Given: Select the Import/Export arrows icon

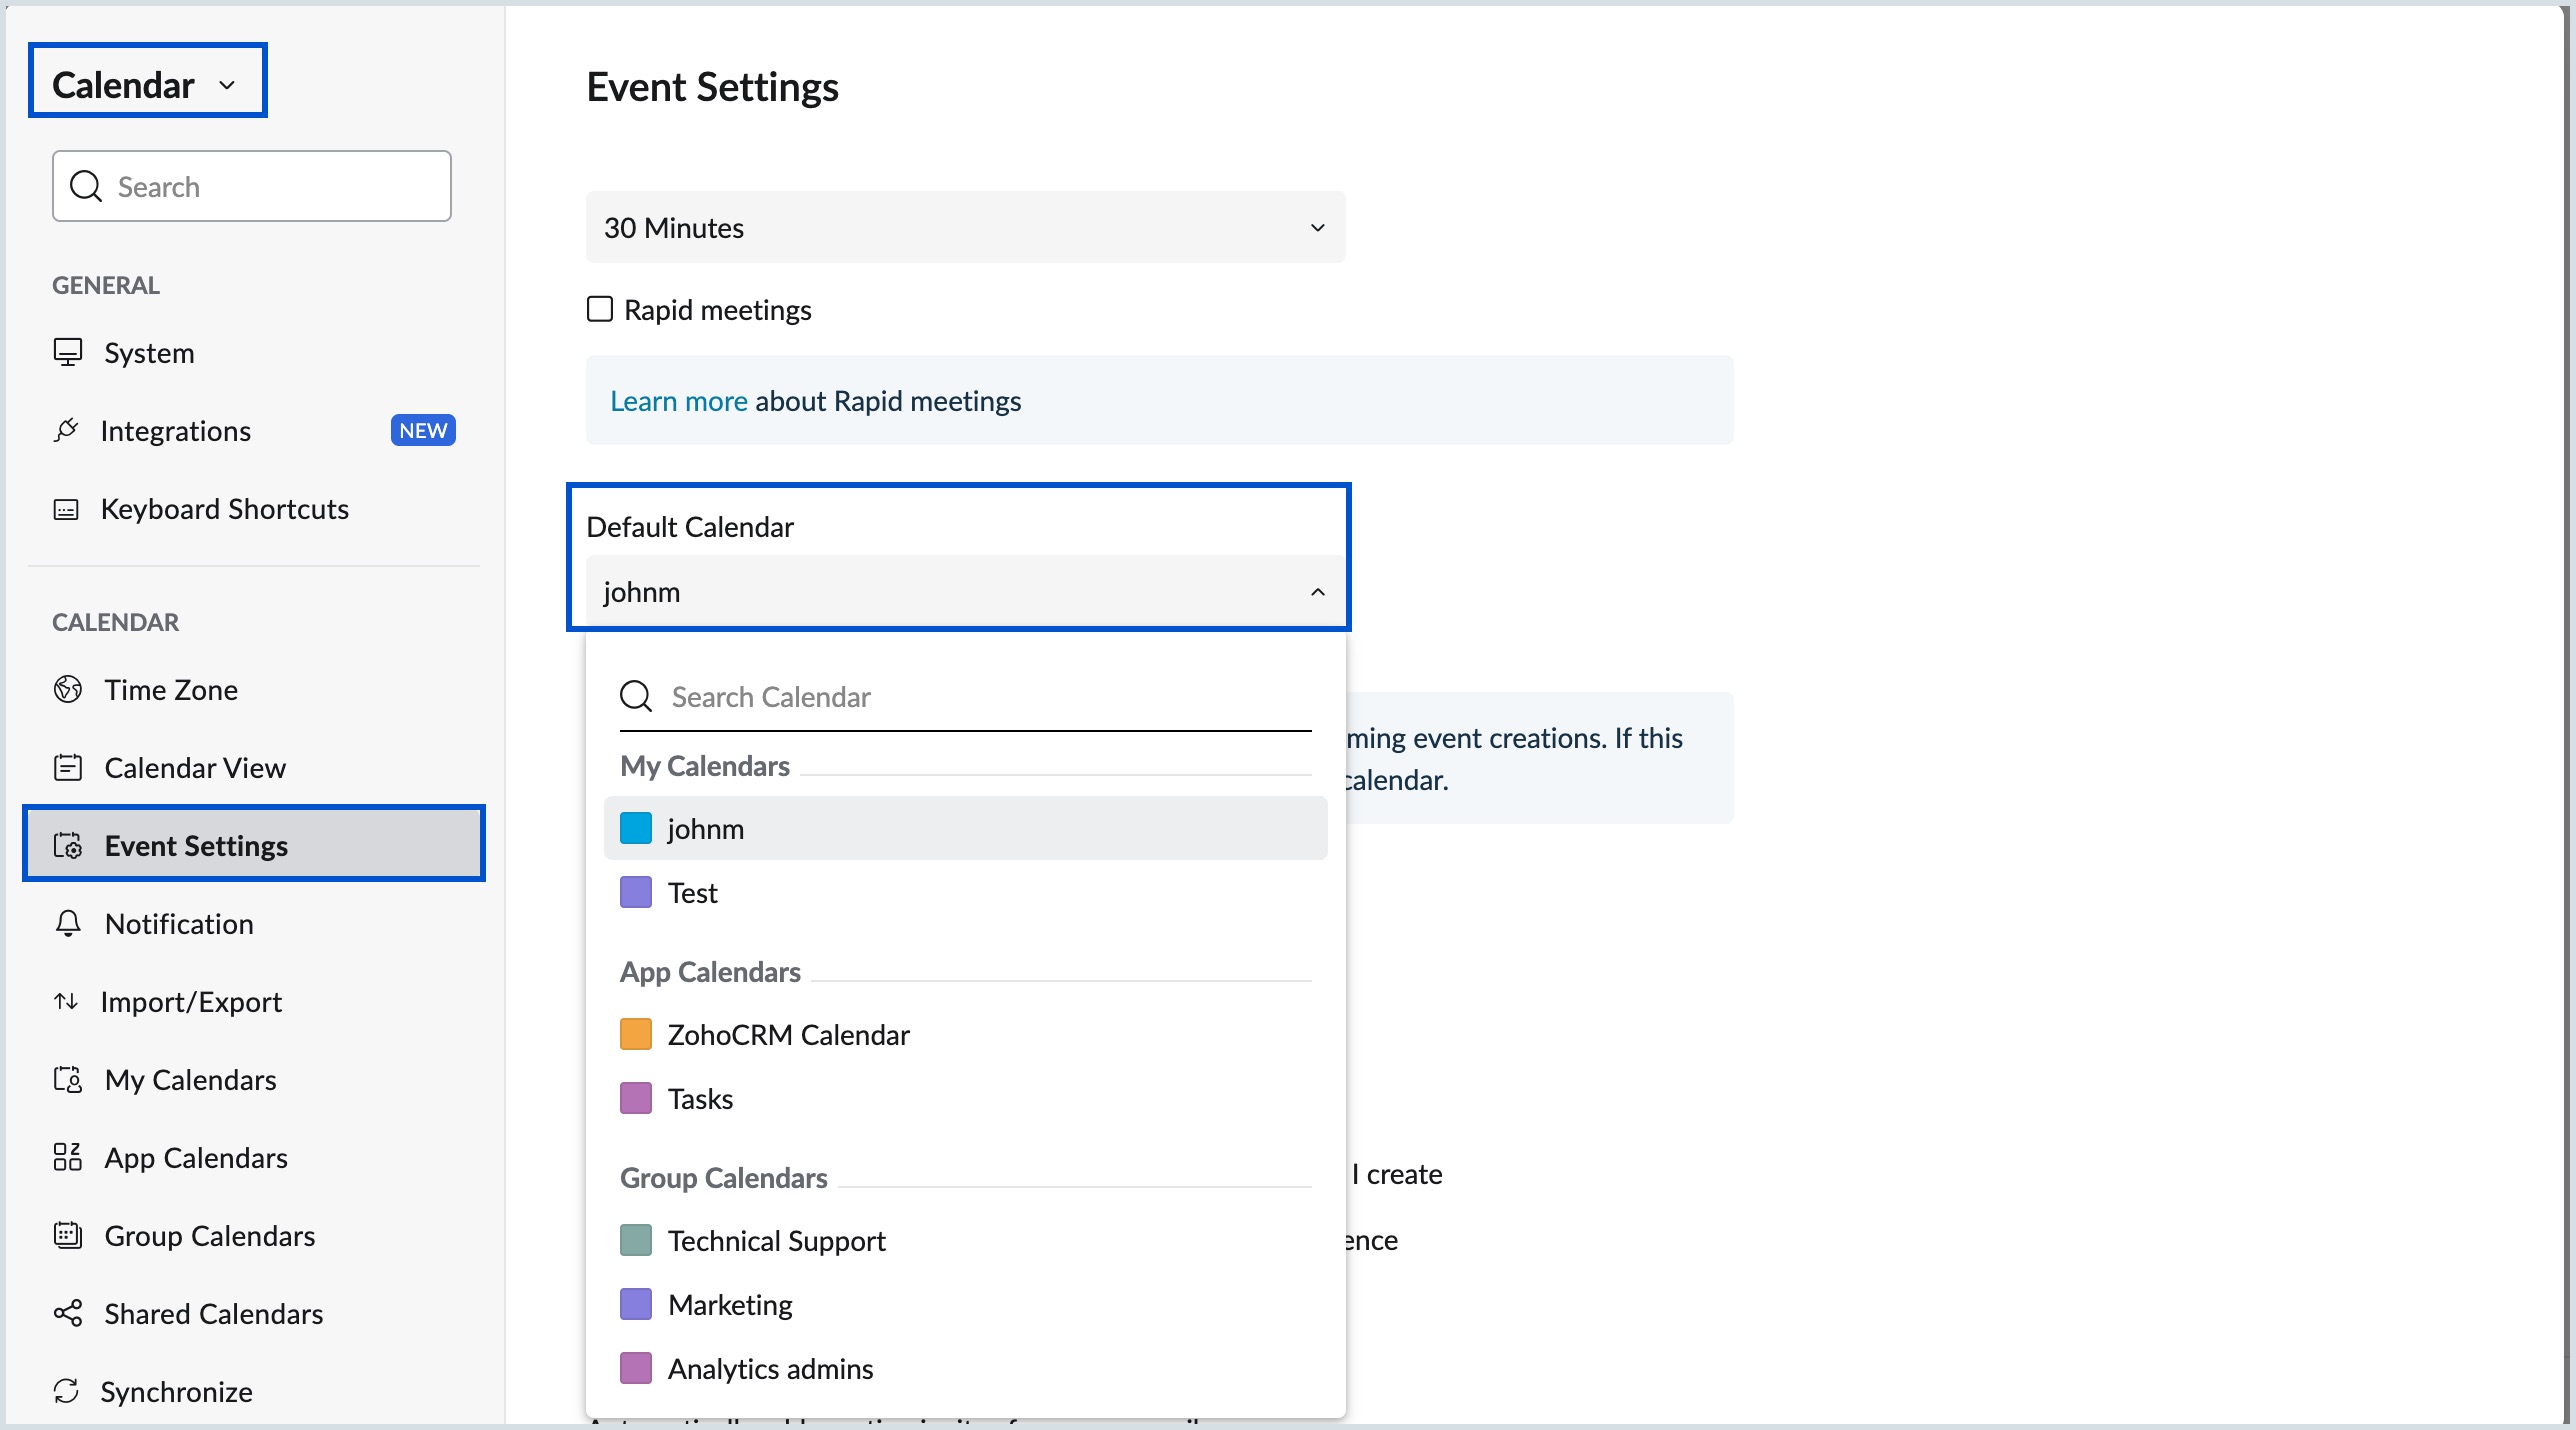Looking at the screenshot, I should pyautogui.click(x=66, y=1001).
